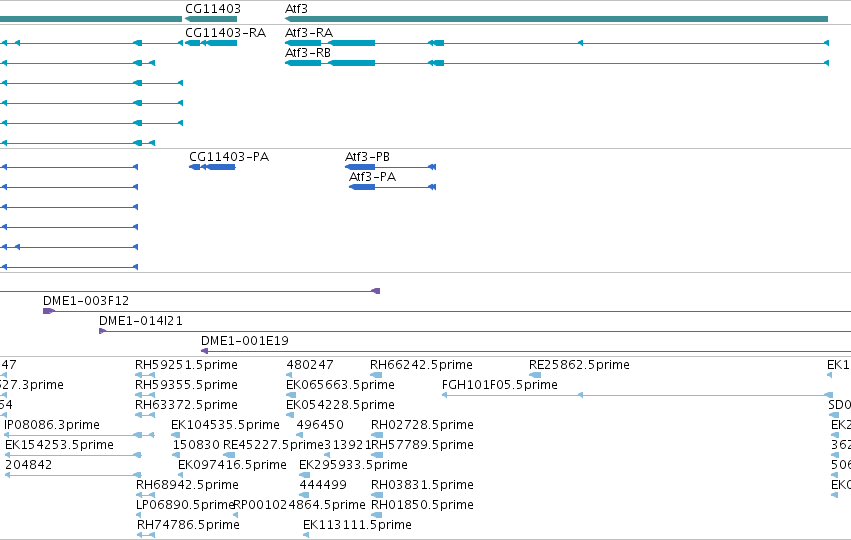Click the long FGH101F05.5prime alignment line
Screen dimensions: 851x540
637,395
